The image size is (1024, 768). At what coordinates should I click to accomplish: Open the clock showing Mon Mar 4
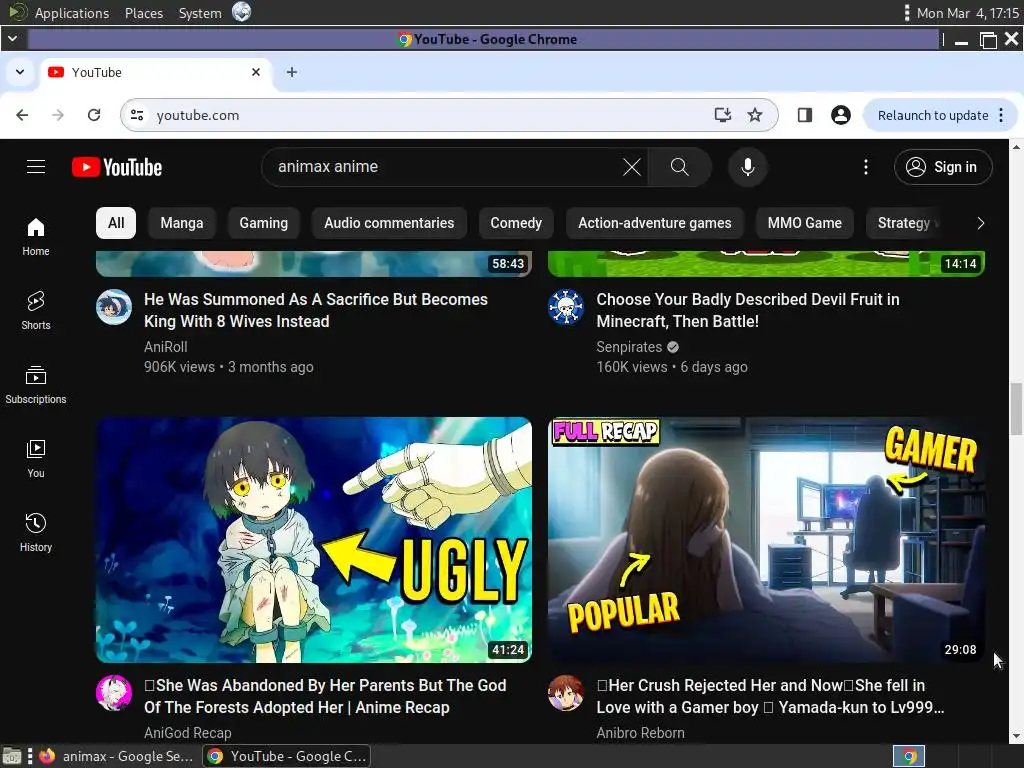tap(967, 13)
